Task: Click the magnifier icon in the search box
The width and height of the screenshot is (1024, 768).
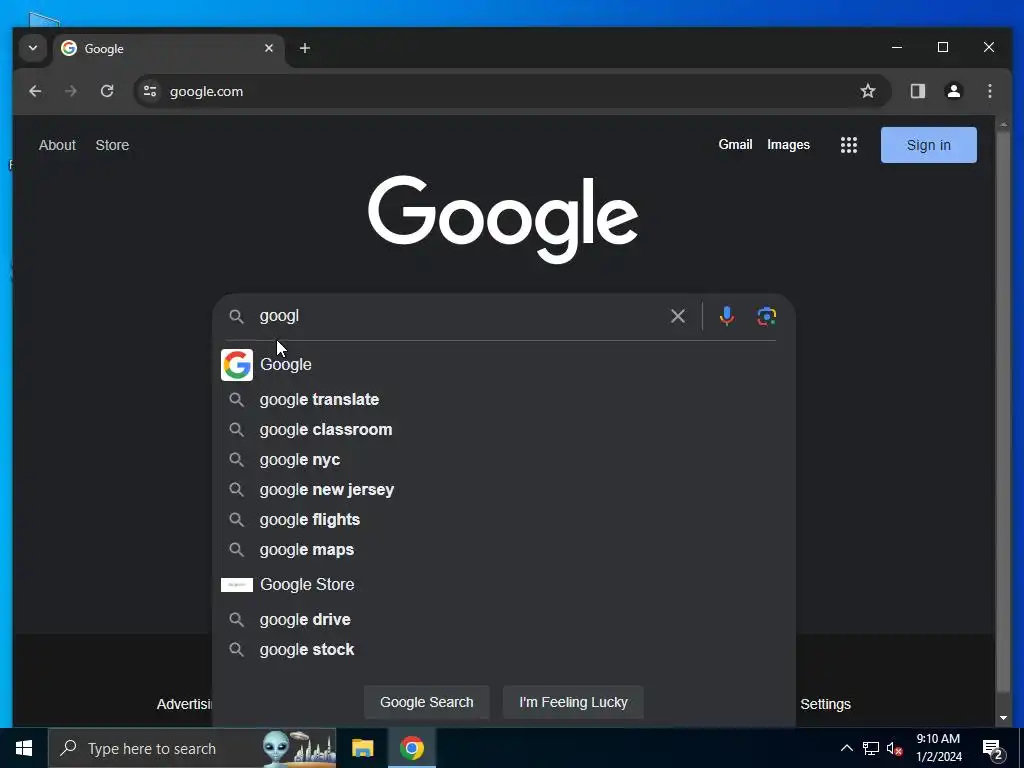Action: (x=236, y=317)
